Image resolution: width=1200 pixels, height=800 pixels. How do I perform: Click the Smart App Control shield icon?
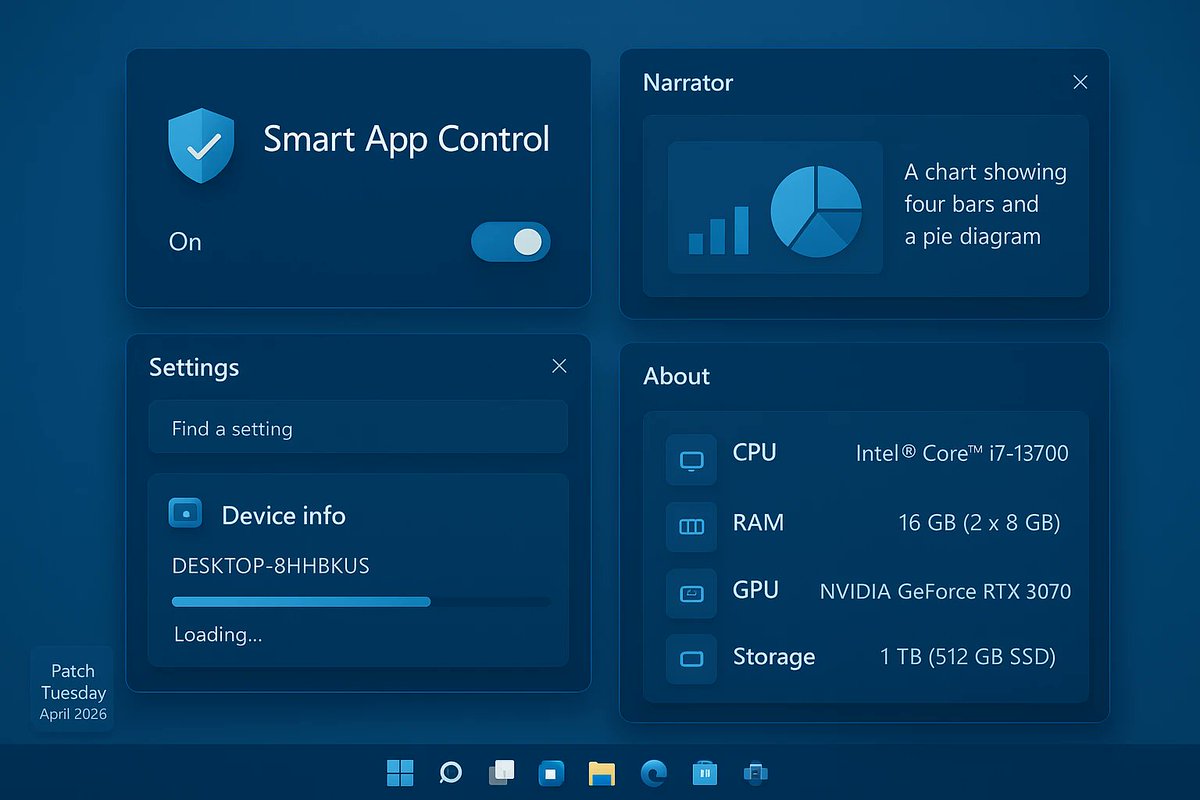point(201,146)
